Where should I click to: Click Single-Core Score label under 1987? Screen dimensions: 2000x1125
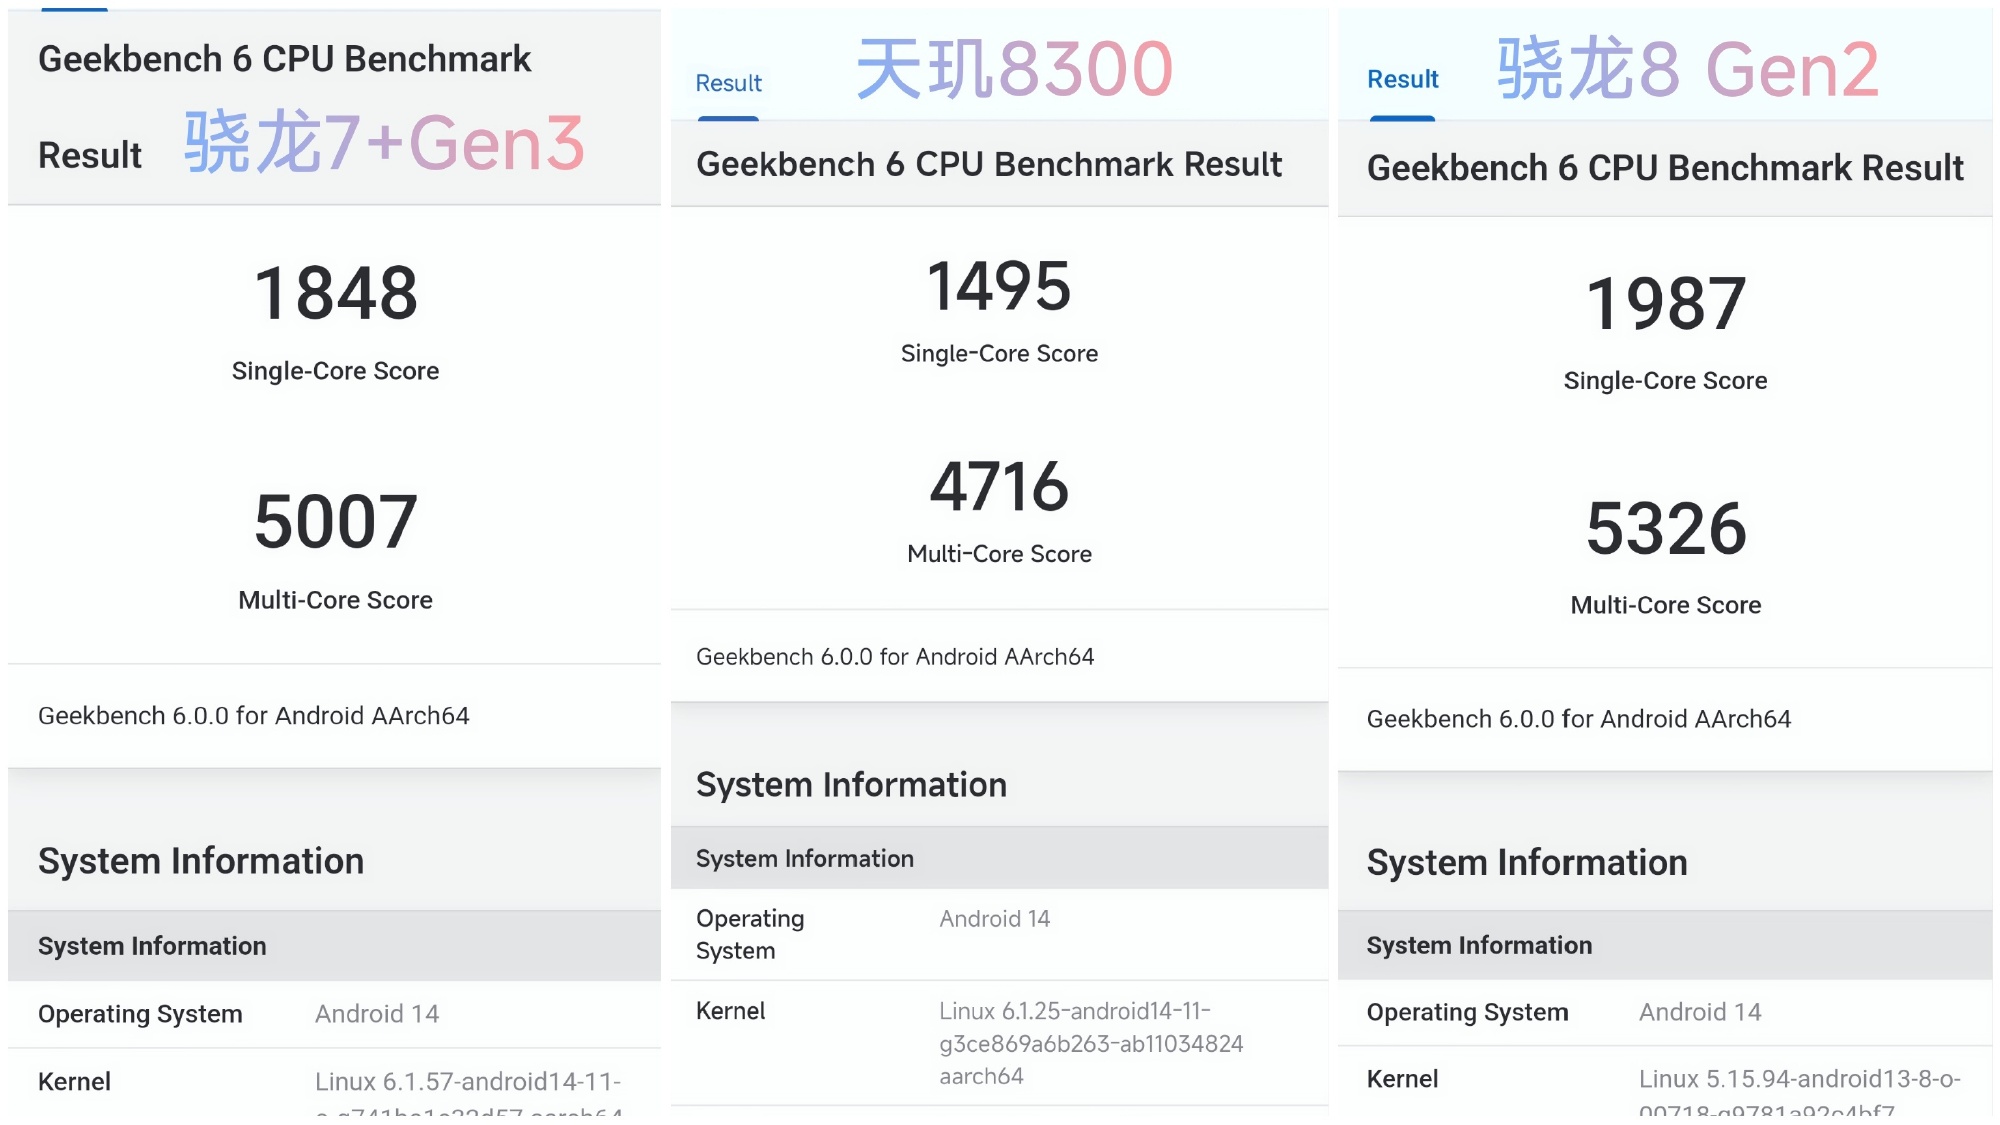click(1665, 381)
